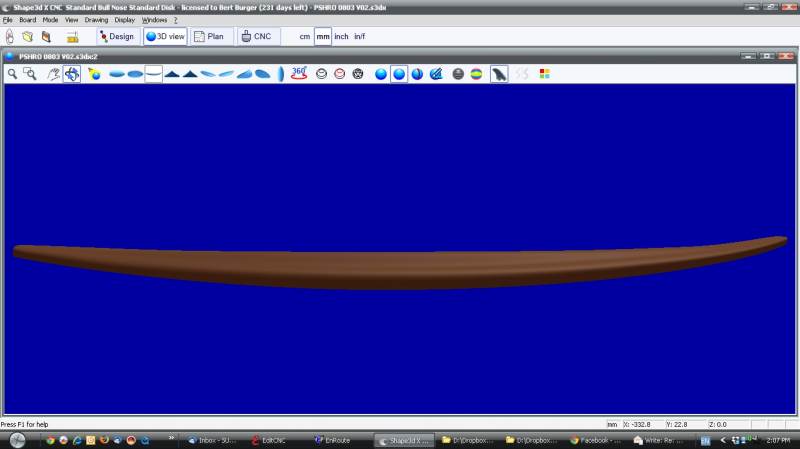Open the CNC mode button

[257, 36]
